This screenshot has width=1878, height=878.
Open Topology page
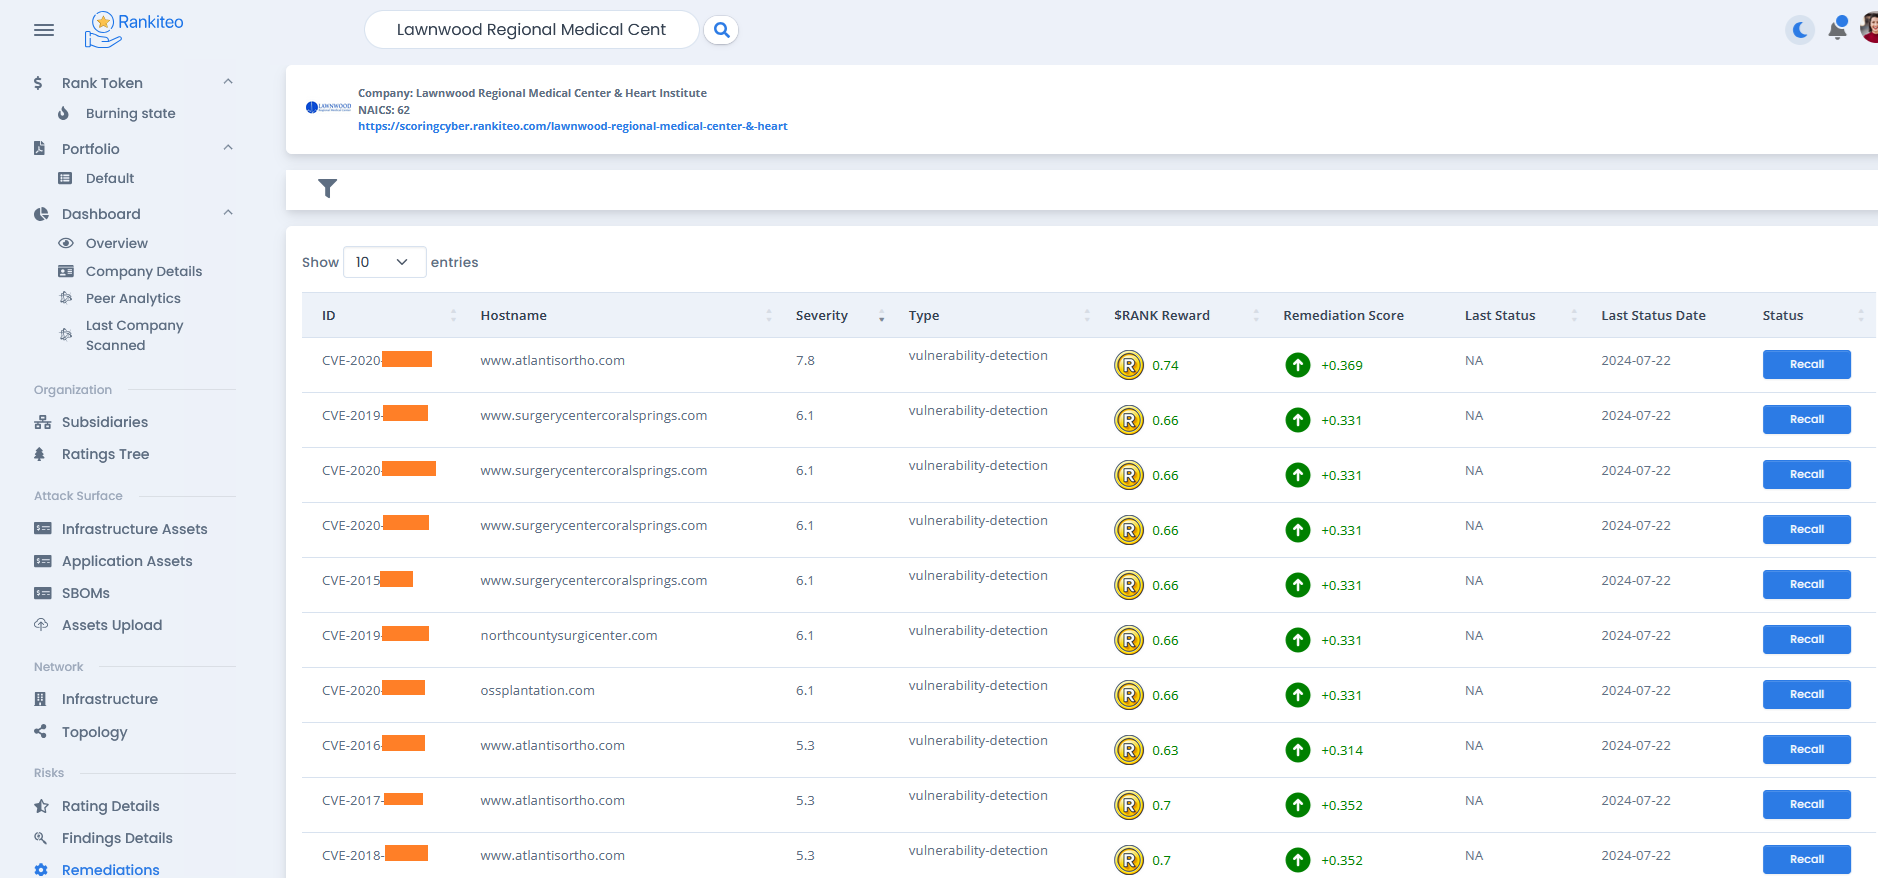[94, 732]
